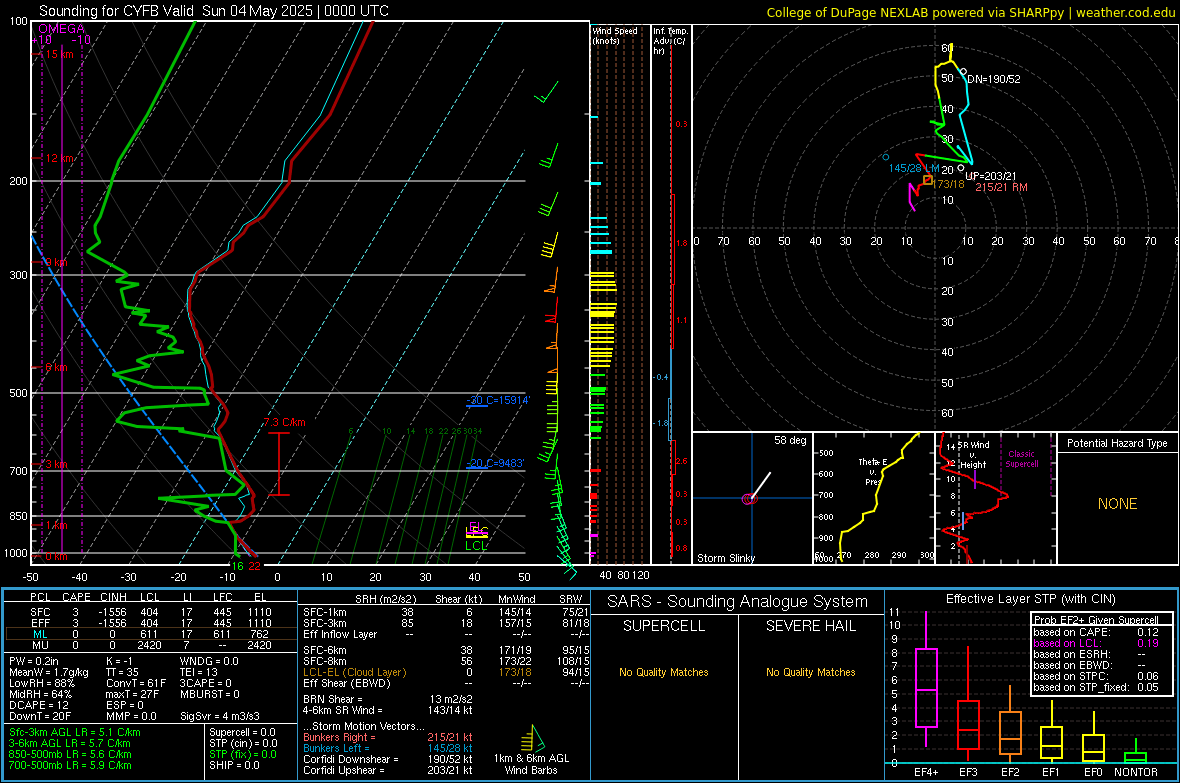Click the SEVERE HAIL SARS panel heading

(810, 626)
